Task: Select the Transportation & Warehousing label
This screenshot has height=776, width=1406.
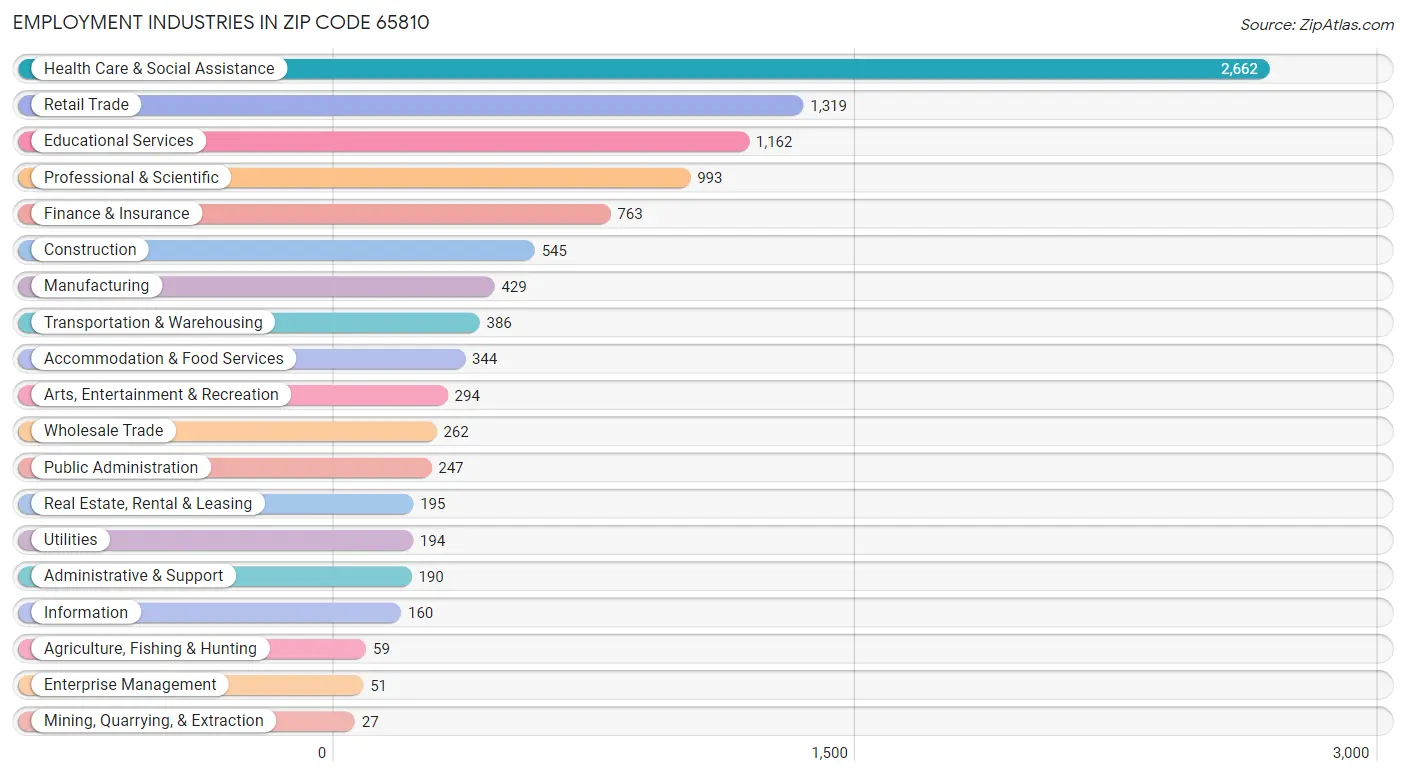Action: point(153,323)
